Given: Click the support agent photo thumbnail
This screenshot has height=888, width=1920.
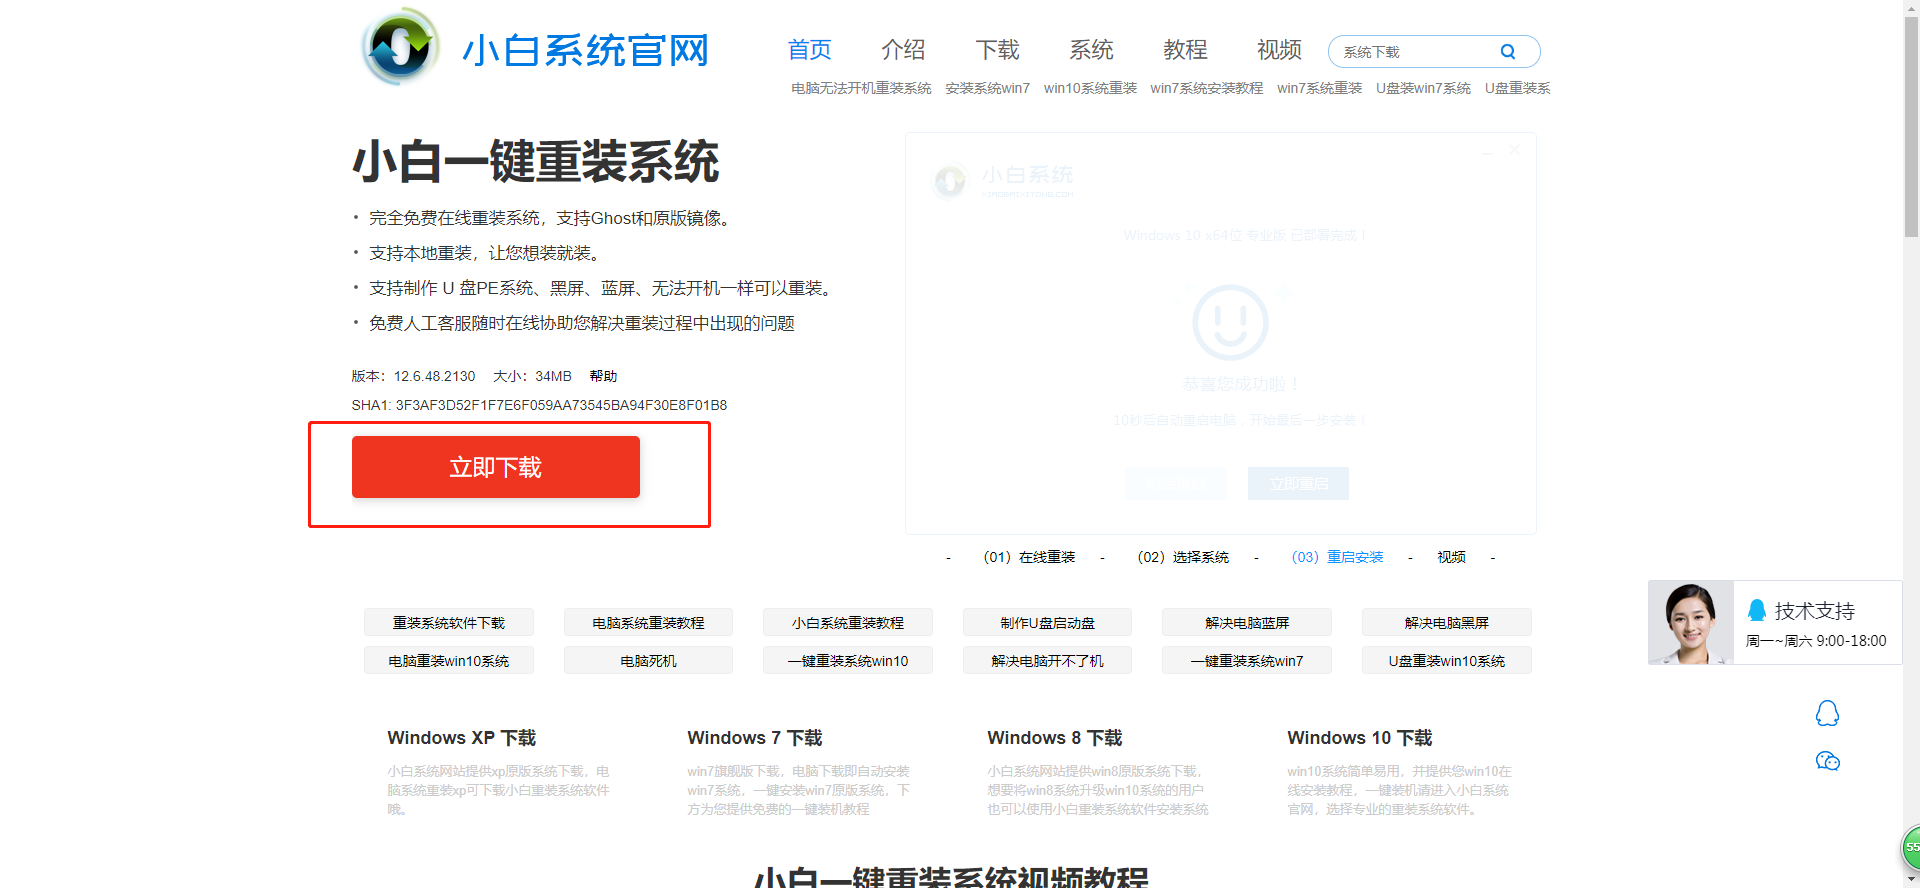Looking at the screenshot, I should [x=1691, y=623].
